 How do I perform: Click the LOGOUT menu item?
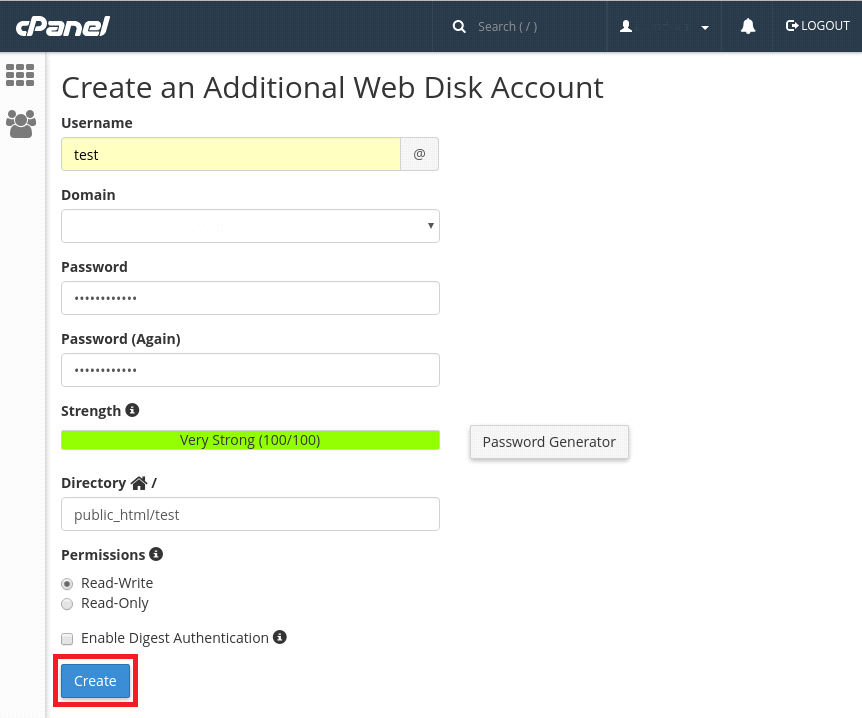click(817, 26)
